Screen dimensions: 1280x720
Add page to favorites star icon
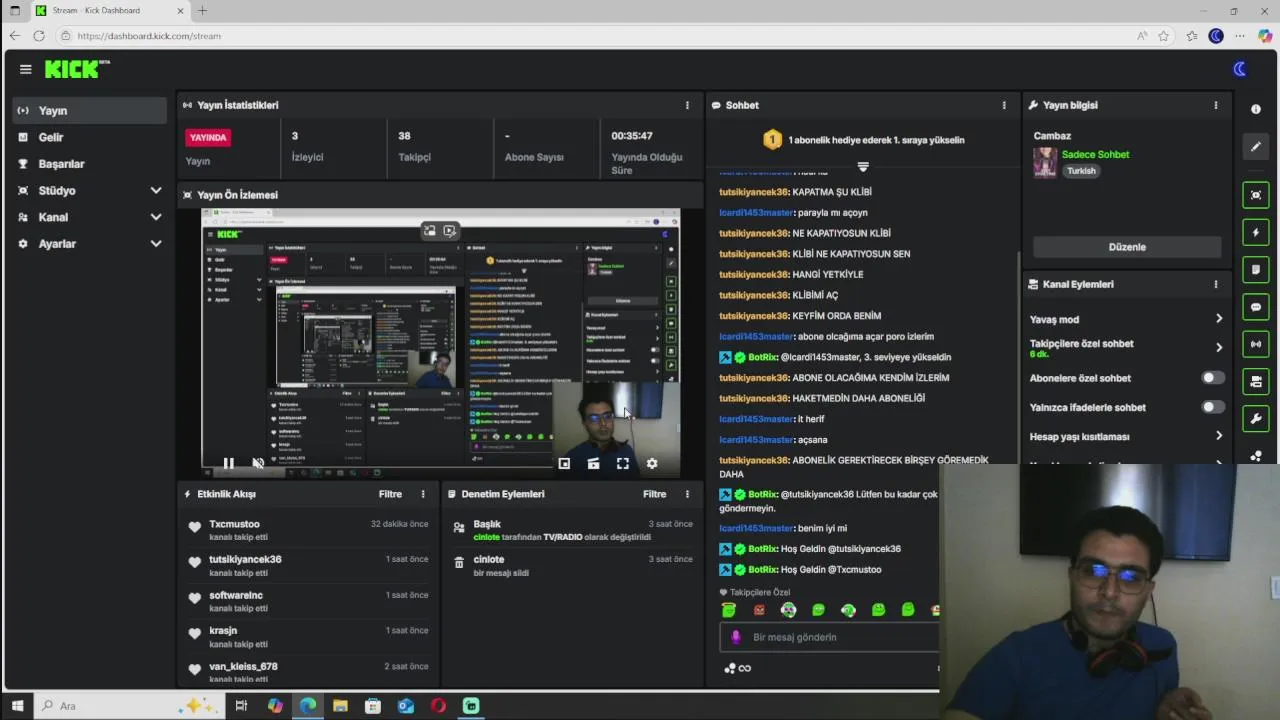[1164, 36]
